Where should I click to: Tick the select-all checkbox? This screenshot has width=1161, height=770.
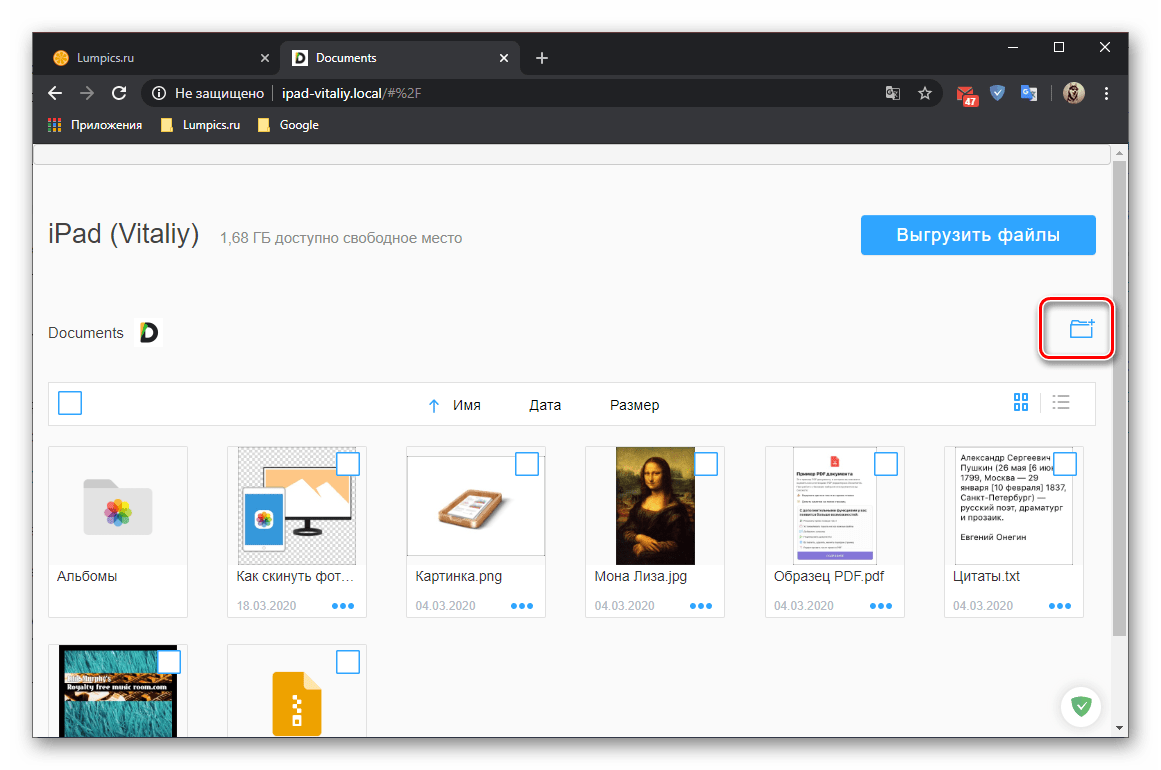click(70, 403)
